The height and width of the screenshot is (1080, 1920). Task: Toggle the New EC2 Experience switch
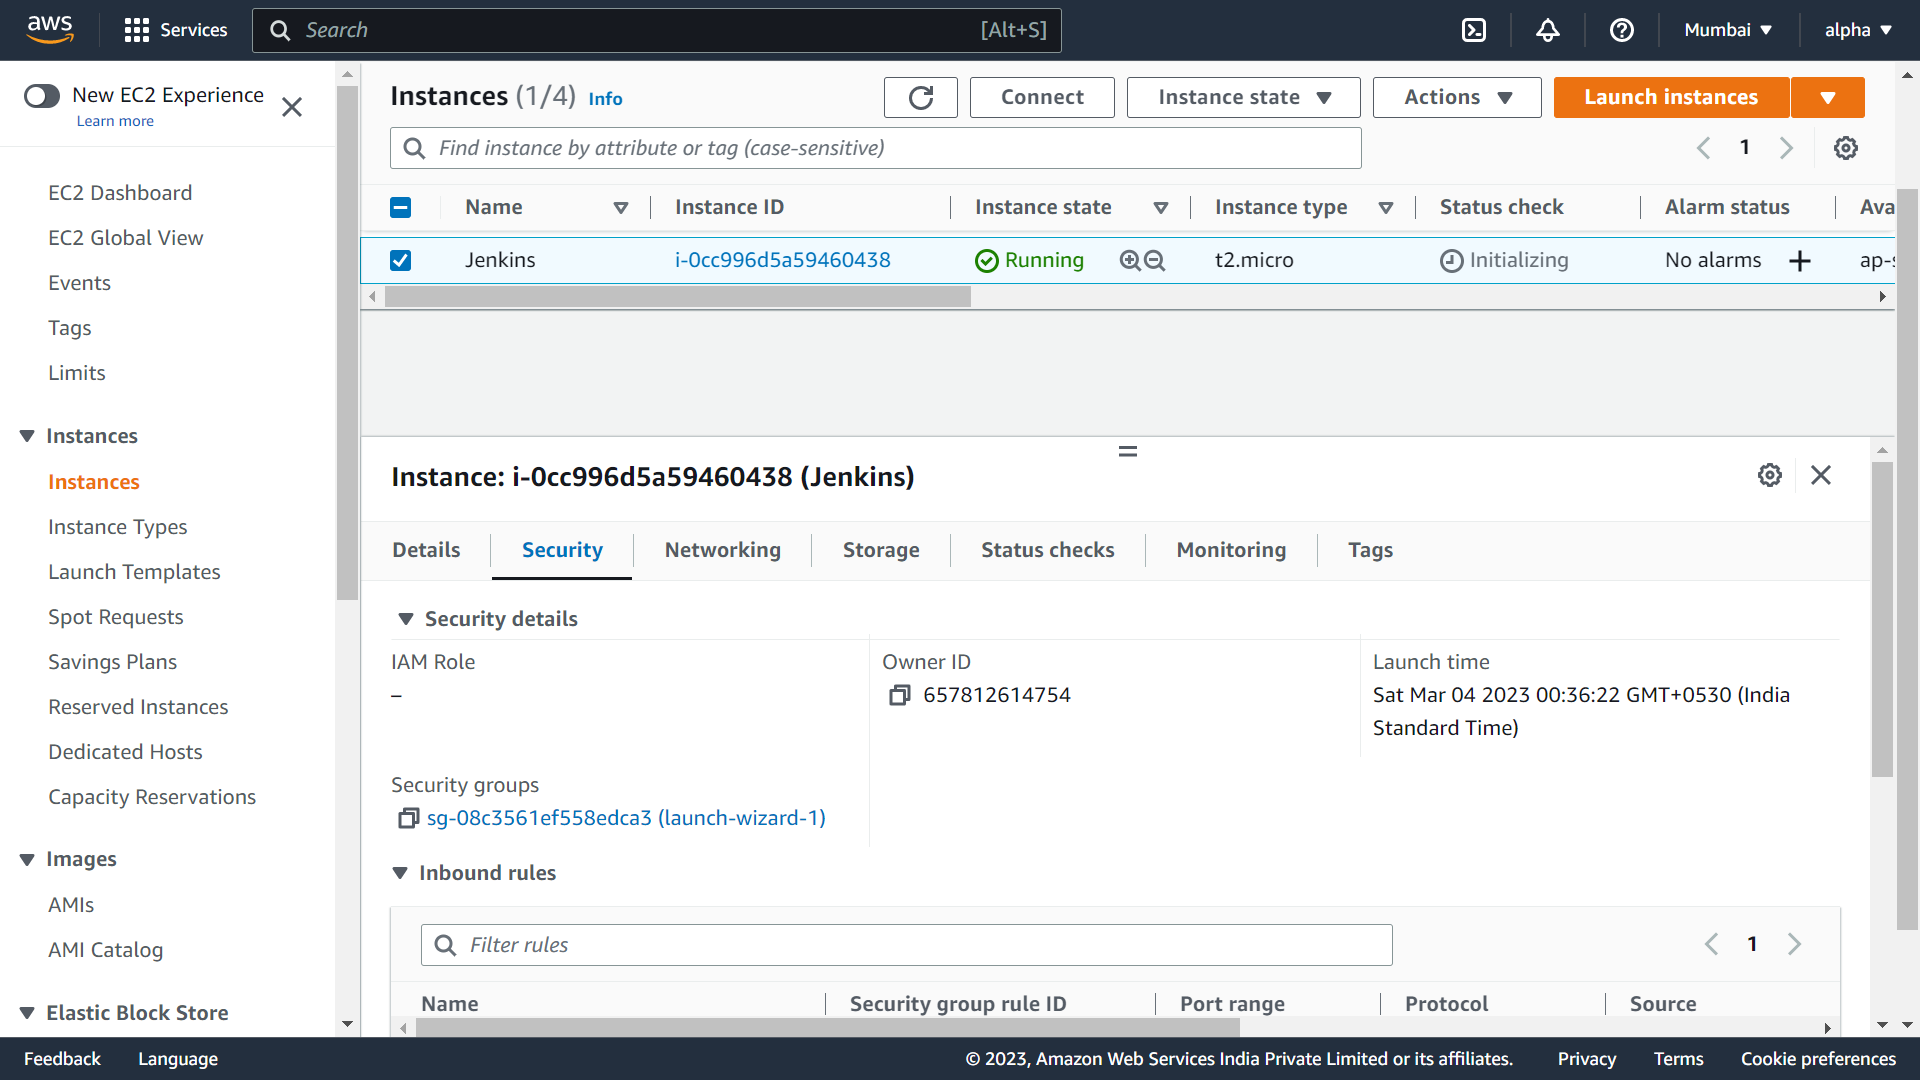(42, 95)
